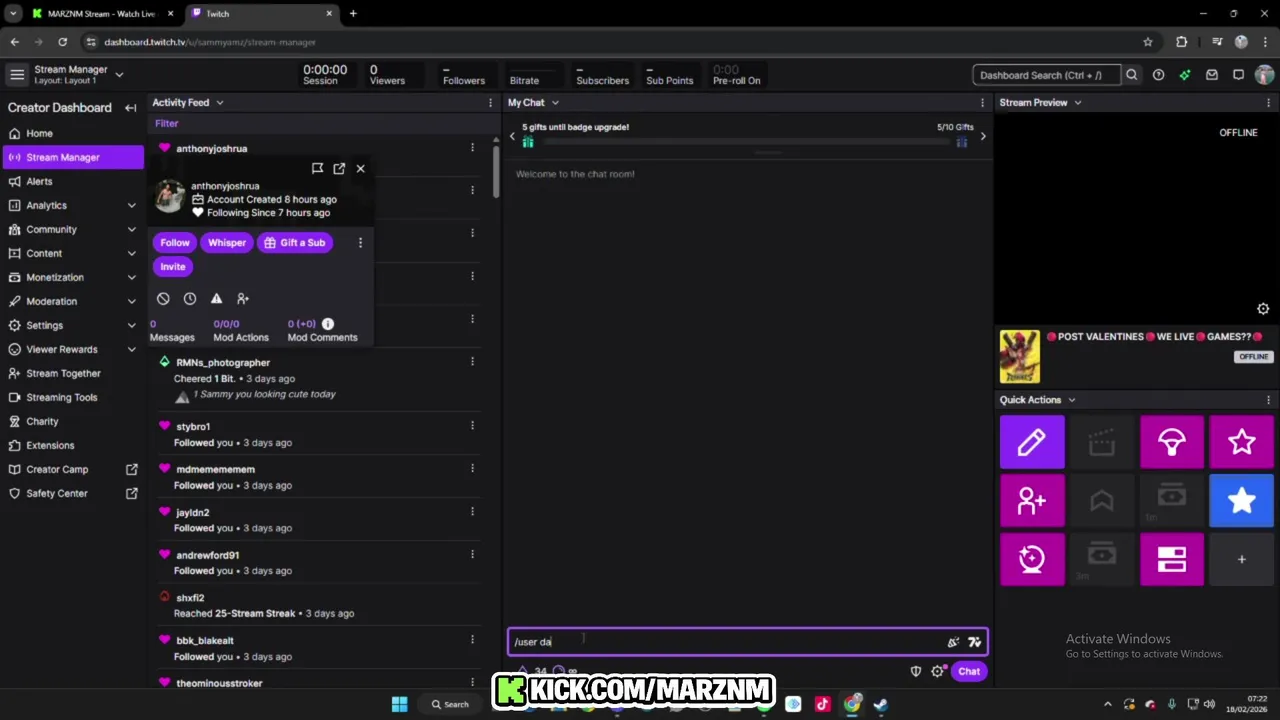The height and width of the screenshot is (720, 1280).
Task: Open Extensions in sidebar
Action: tap(72, 445)
